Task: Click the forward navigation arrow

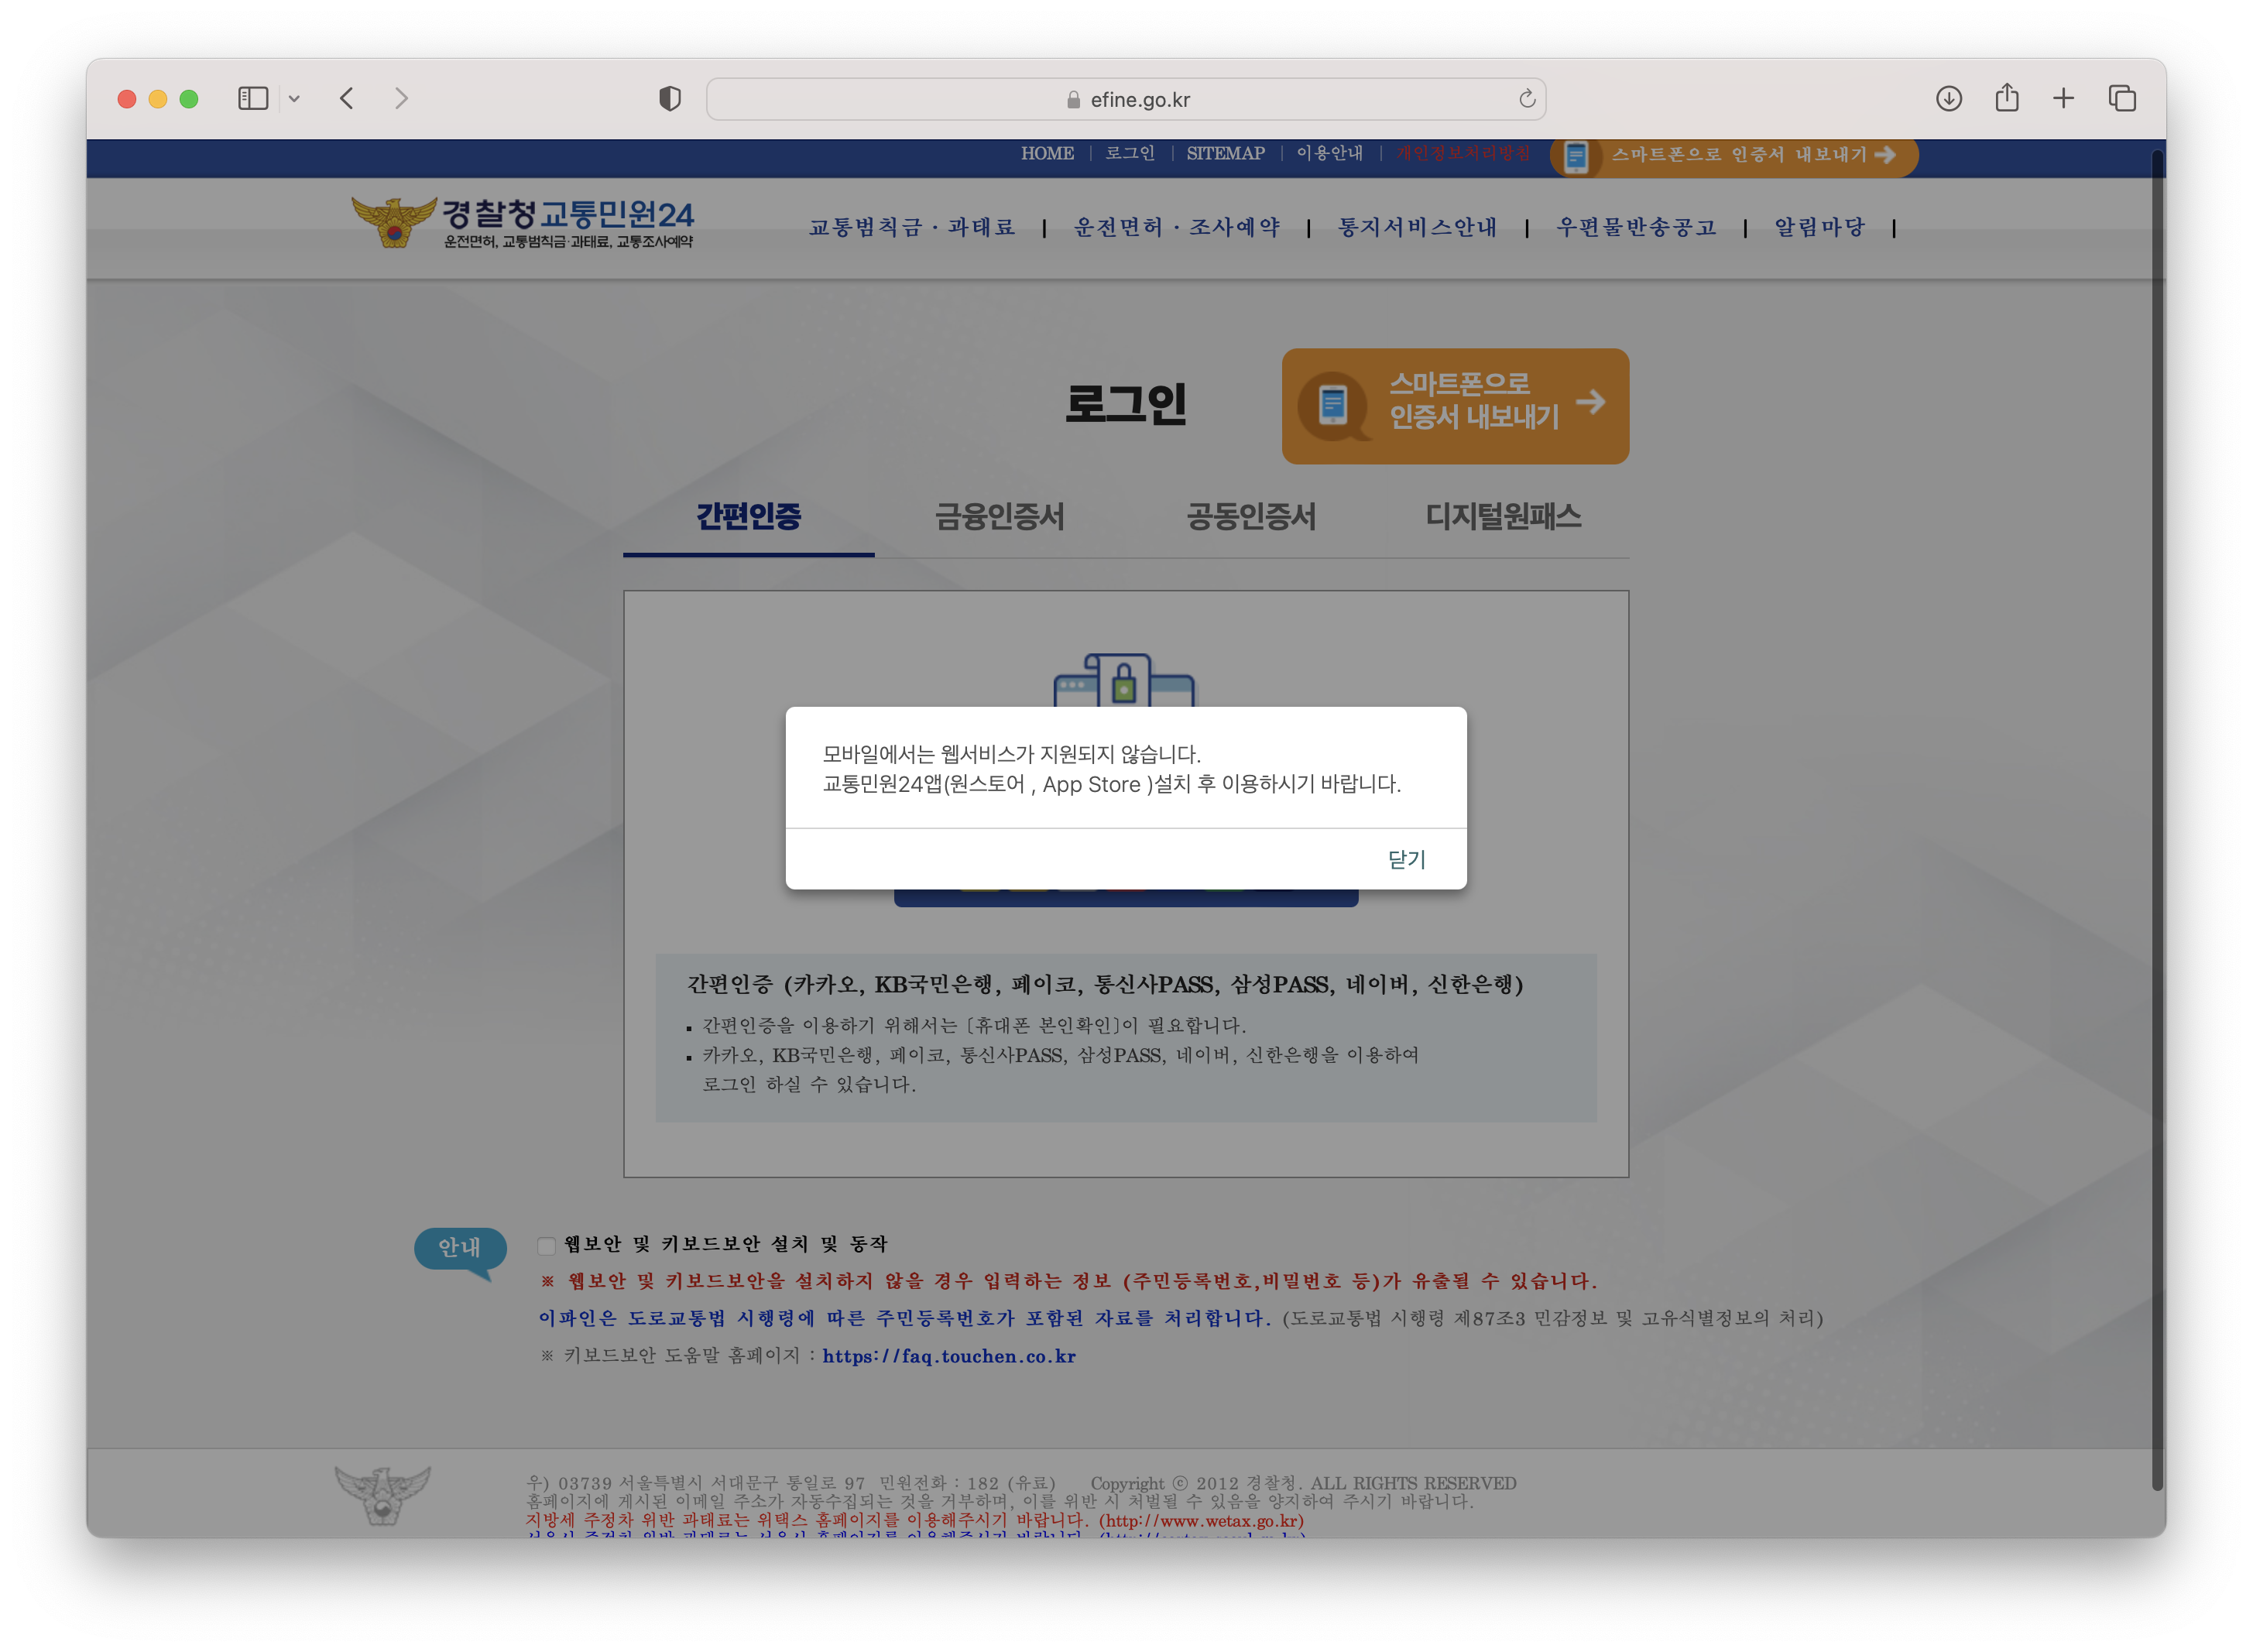Action: point(401,98)
